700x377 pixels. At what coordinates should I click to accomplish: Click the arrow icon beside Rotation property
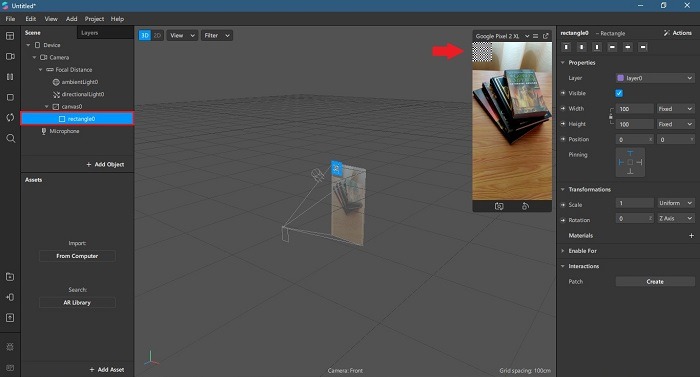click(563, 220)
